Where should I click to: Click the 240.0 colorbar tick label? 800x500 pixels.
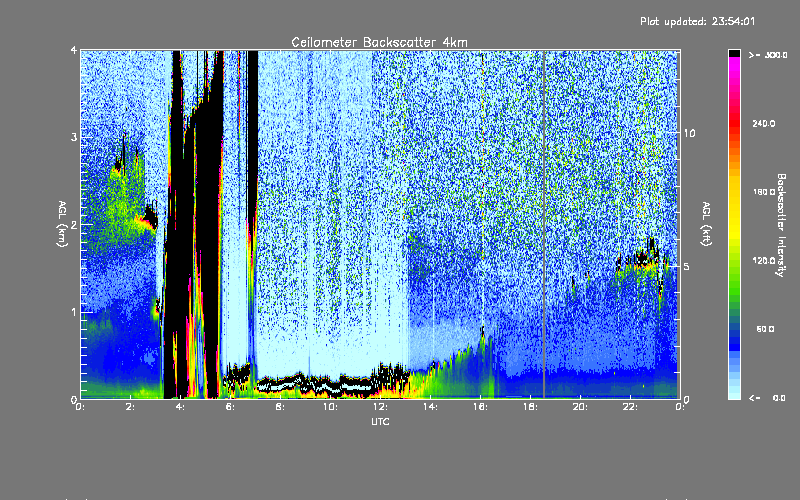tap(764, 123)
